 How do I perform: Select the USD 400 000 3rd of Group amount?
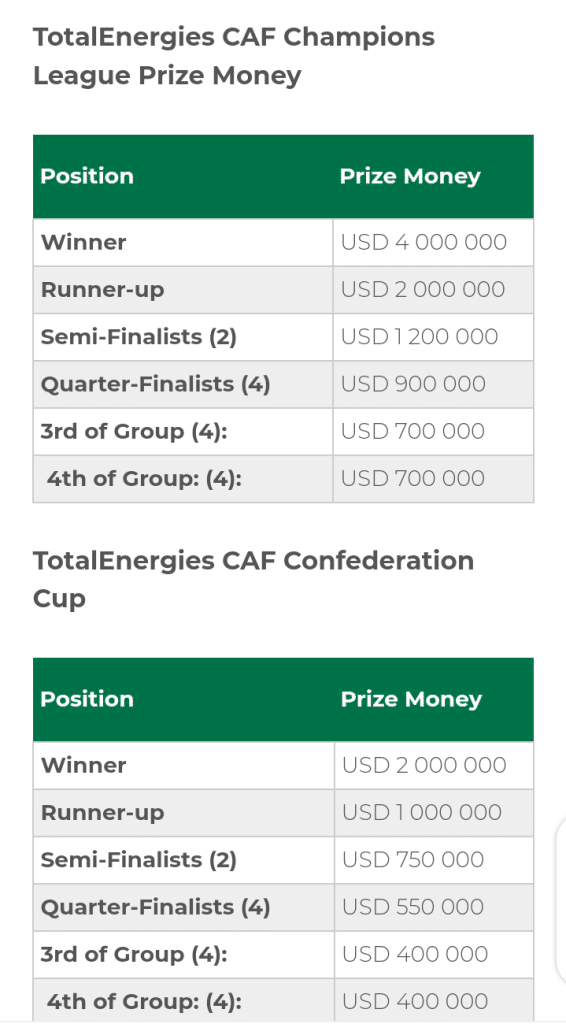click(415, 954)
